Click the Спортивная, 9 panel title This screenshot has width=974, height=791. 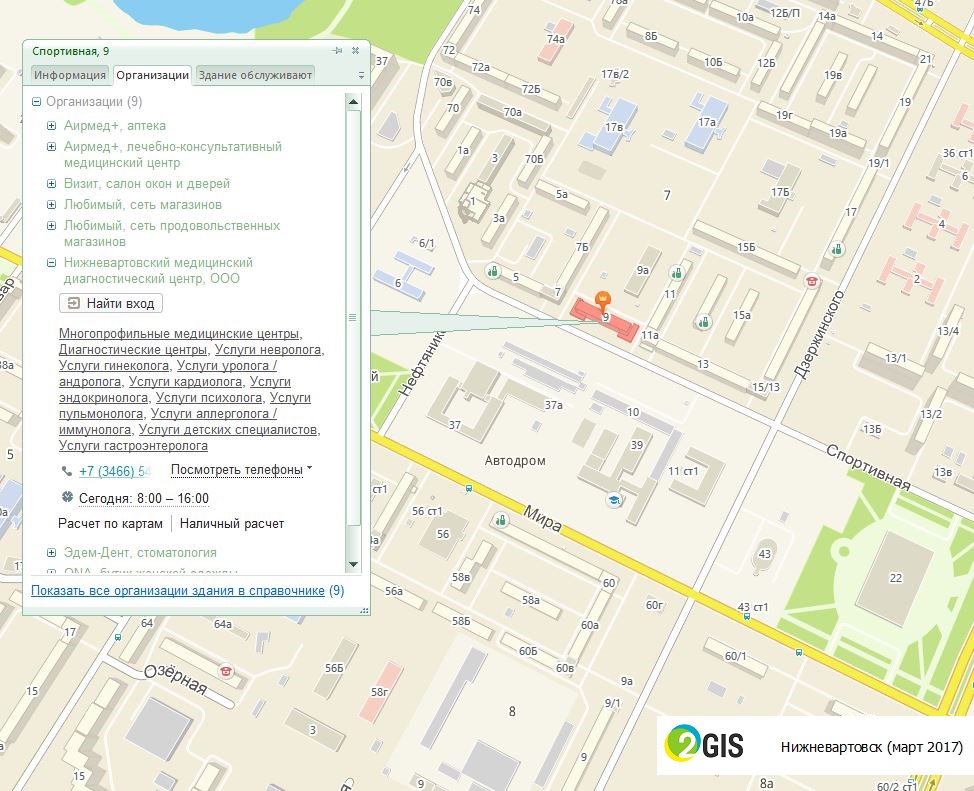(x=70, y=51)
